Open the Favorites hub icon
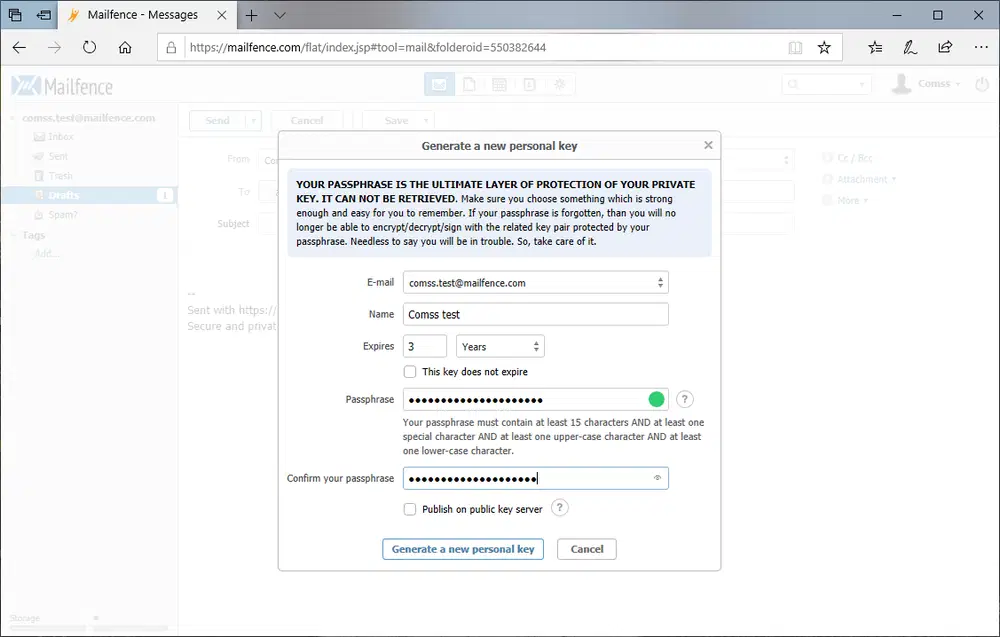Screen dimensions: 1000x637 (x=875, y=47)
